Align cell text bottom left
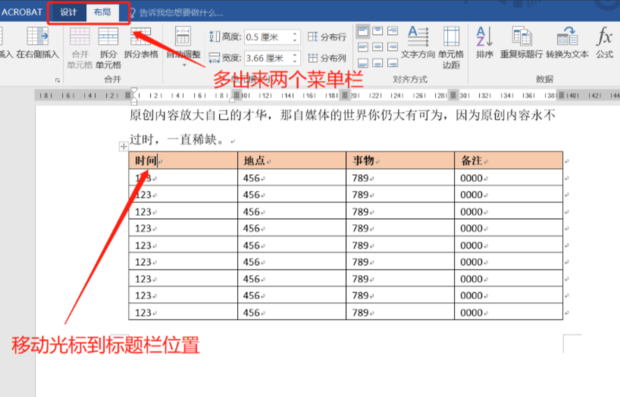The image size is (620, 397). point(363,63)
